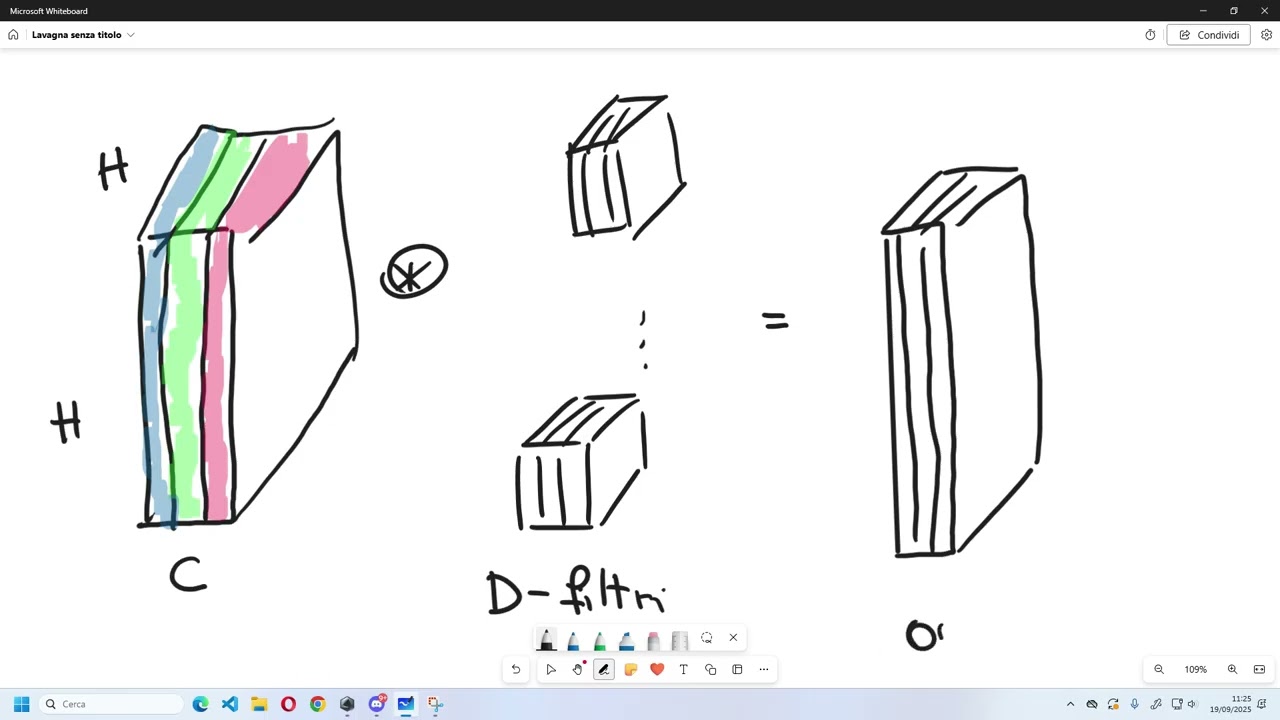This screenshot has height=720, width=1280.
Task: Undo the last stroke
Action: 516,670
